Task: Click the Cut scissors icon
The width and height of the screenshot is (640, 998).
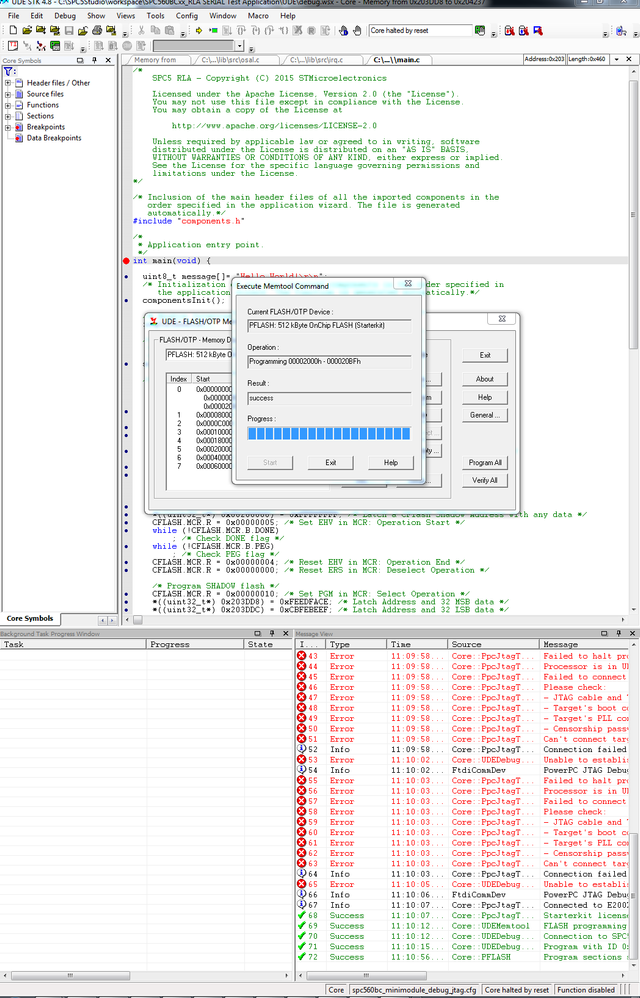Action: [x=141, y=30]
